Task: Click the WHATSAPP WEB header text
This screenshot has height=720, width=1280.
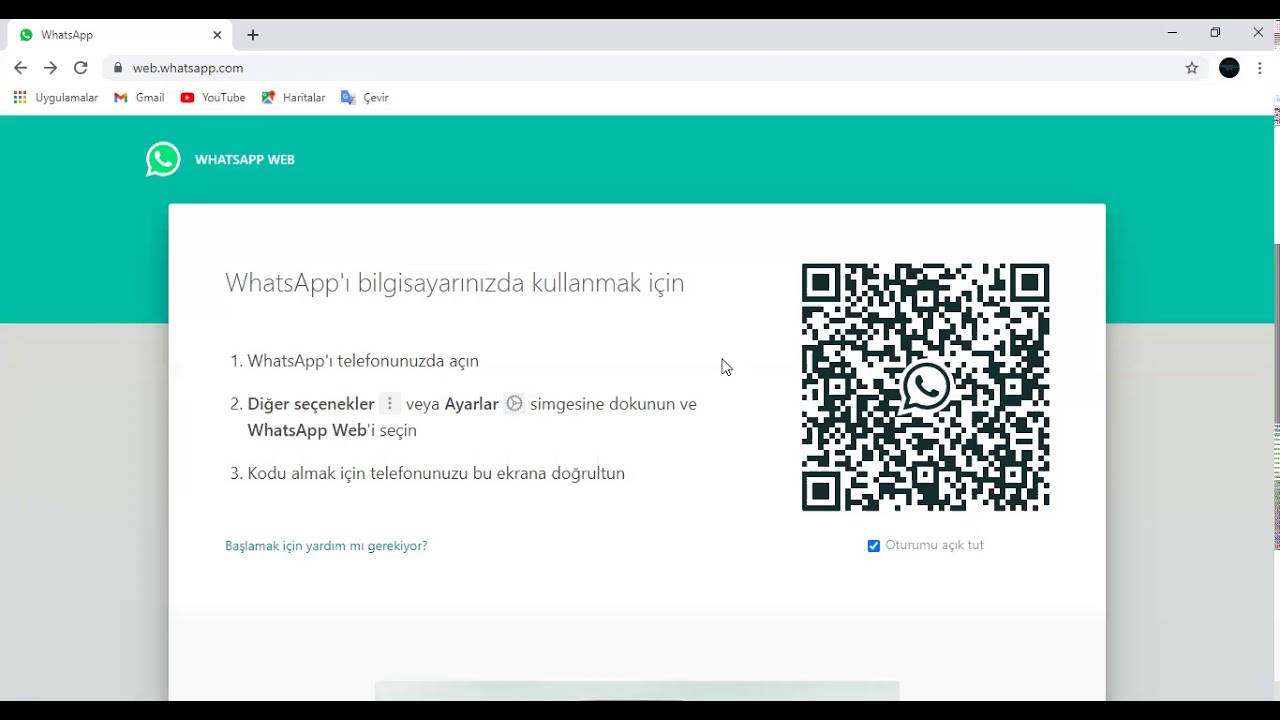Action: 245,160
